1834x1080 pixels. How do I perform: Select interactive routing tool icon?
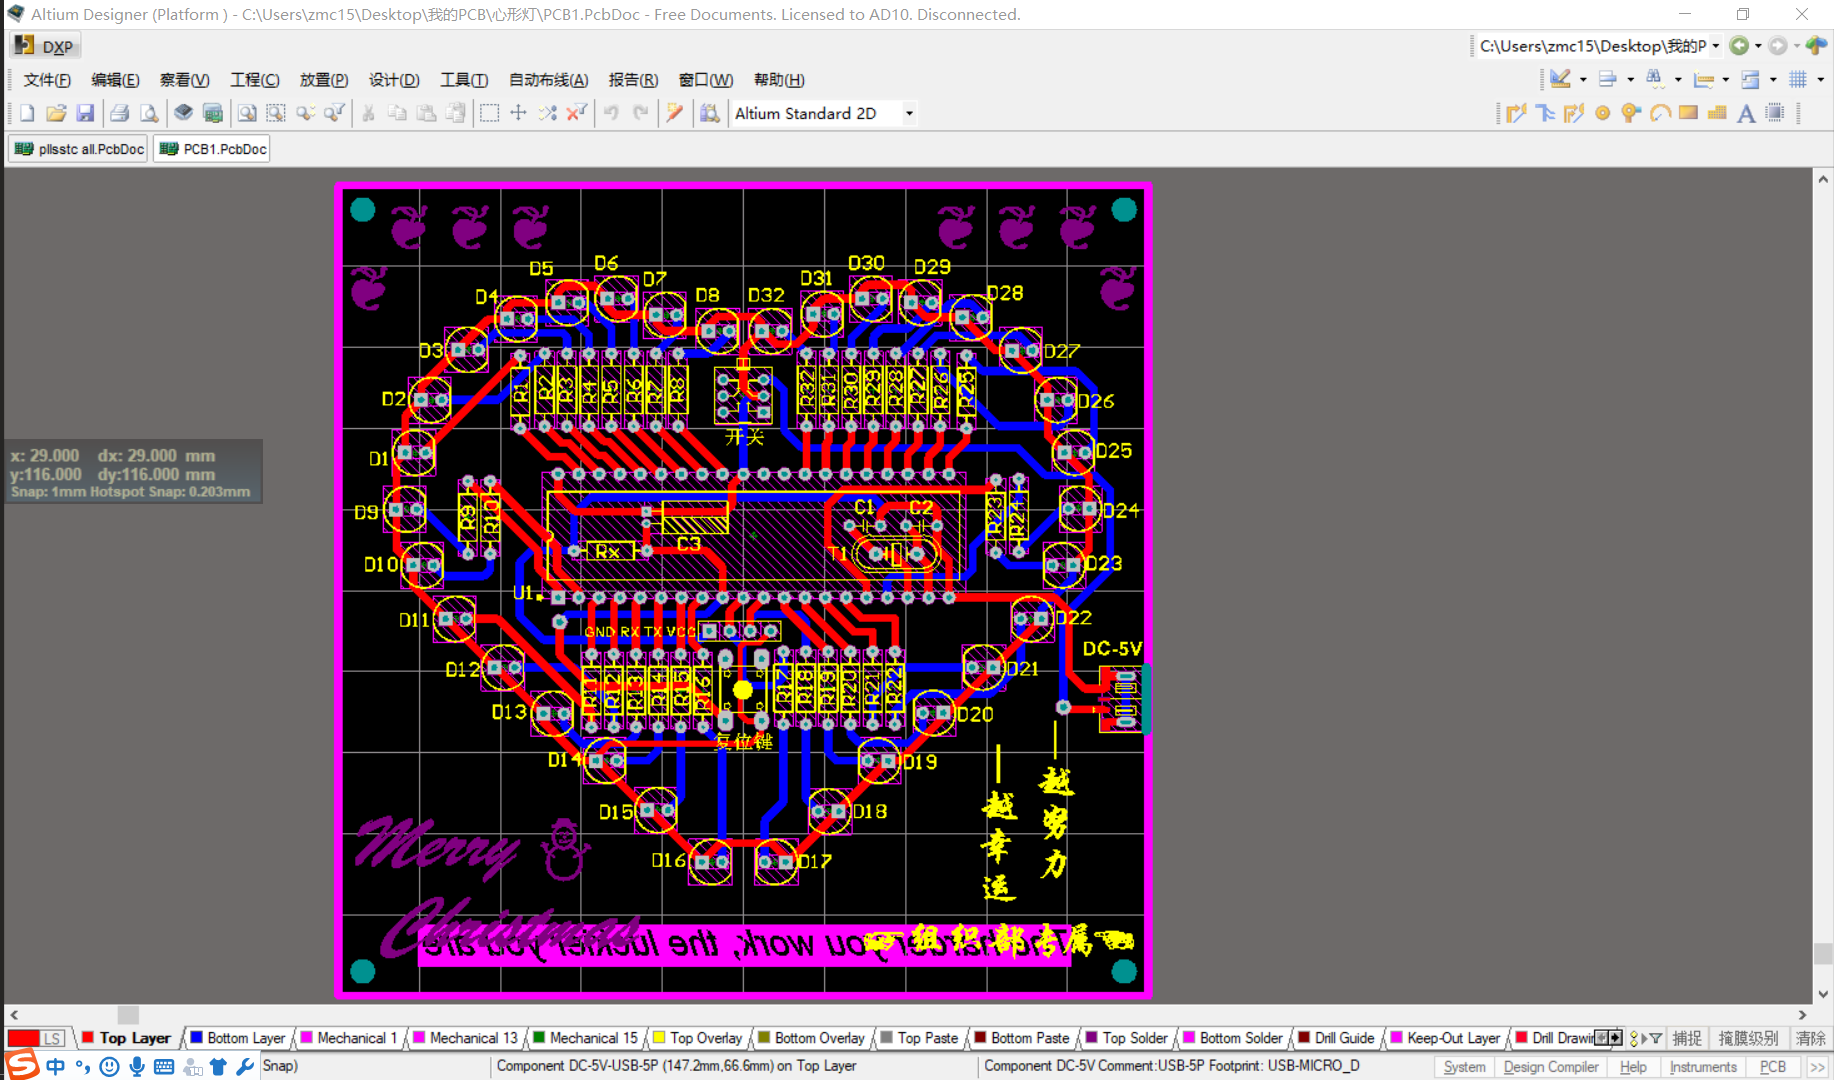coord(1516,113)
